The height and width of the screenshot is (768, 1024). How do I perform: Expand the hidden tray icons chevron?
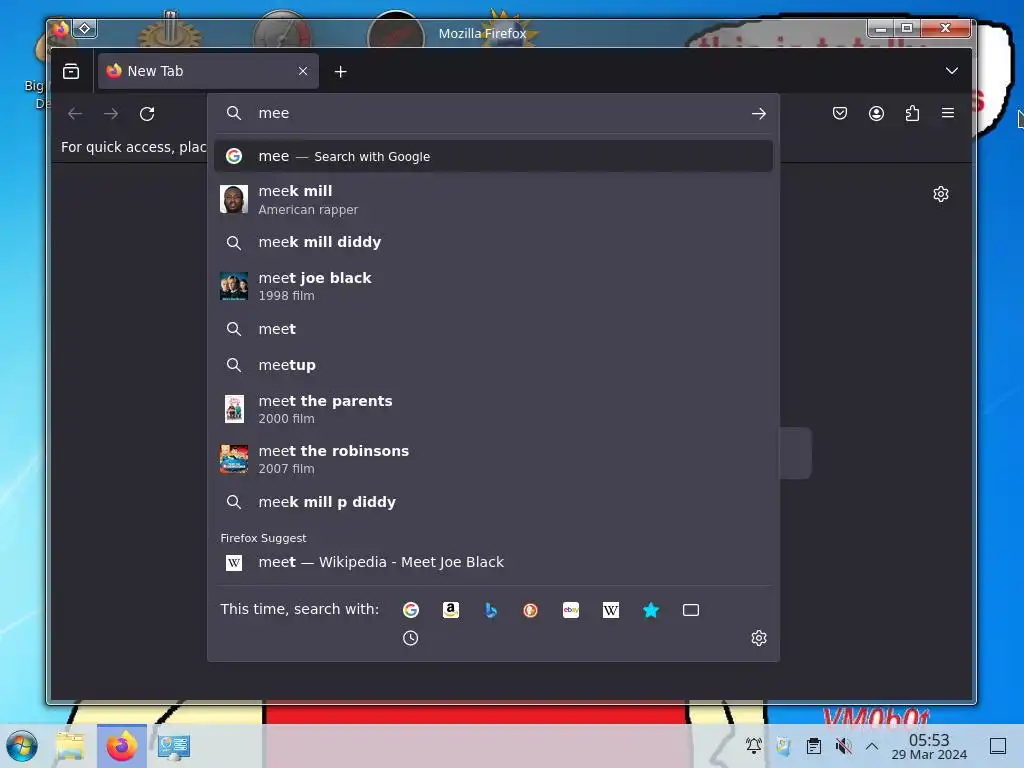pyautogui.click(x=872, y=746)
